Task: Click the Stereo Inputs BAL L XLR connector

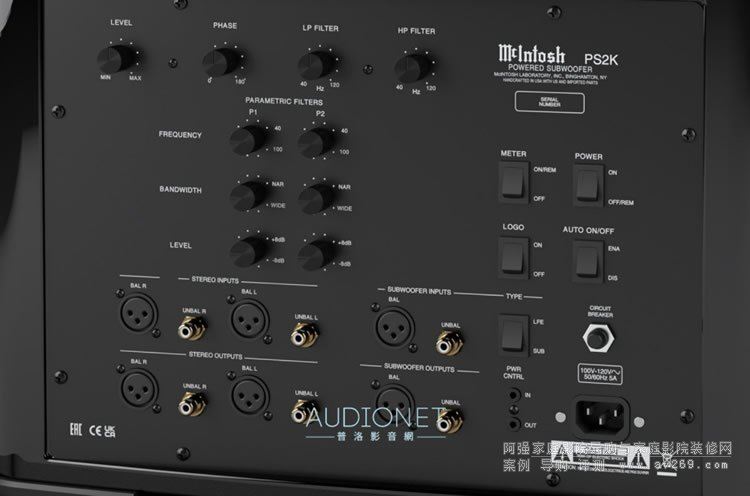Action: (249, 320)
